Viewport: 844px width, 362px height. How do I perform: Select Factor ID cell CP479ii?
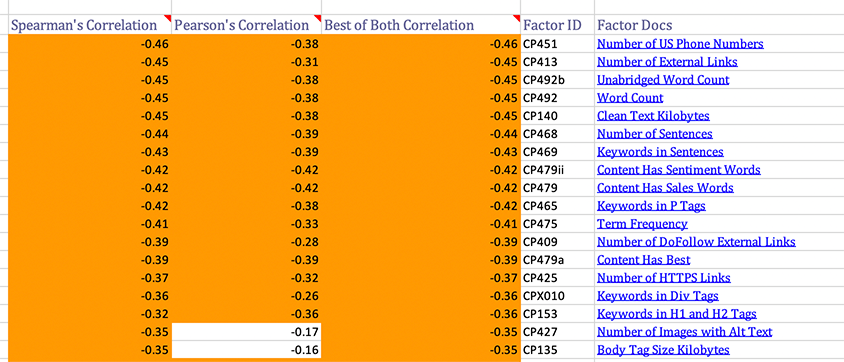(x=557, y=169)
